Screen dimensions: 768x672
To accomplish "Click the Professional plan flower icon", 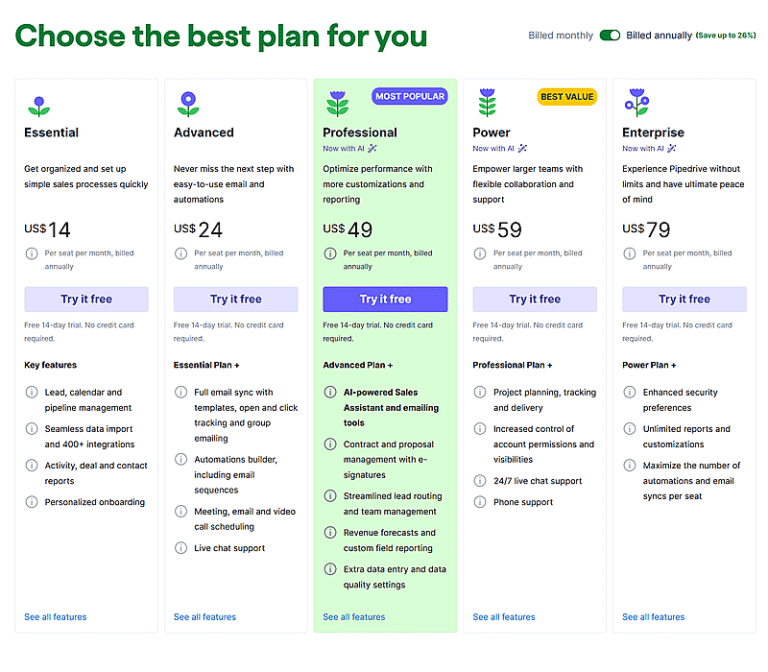I will 337,104.
